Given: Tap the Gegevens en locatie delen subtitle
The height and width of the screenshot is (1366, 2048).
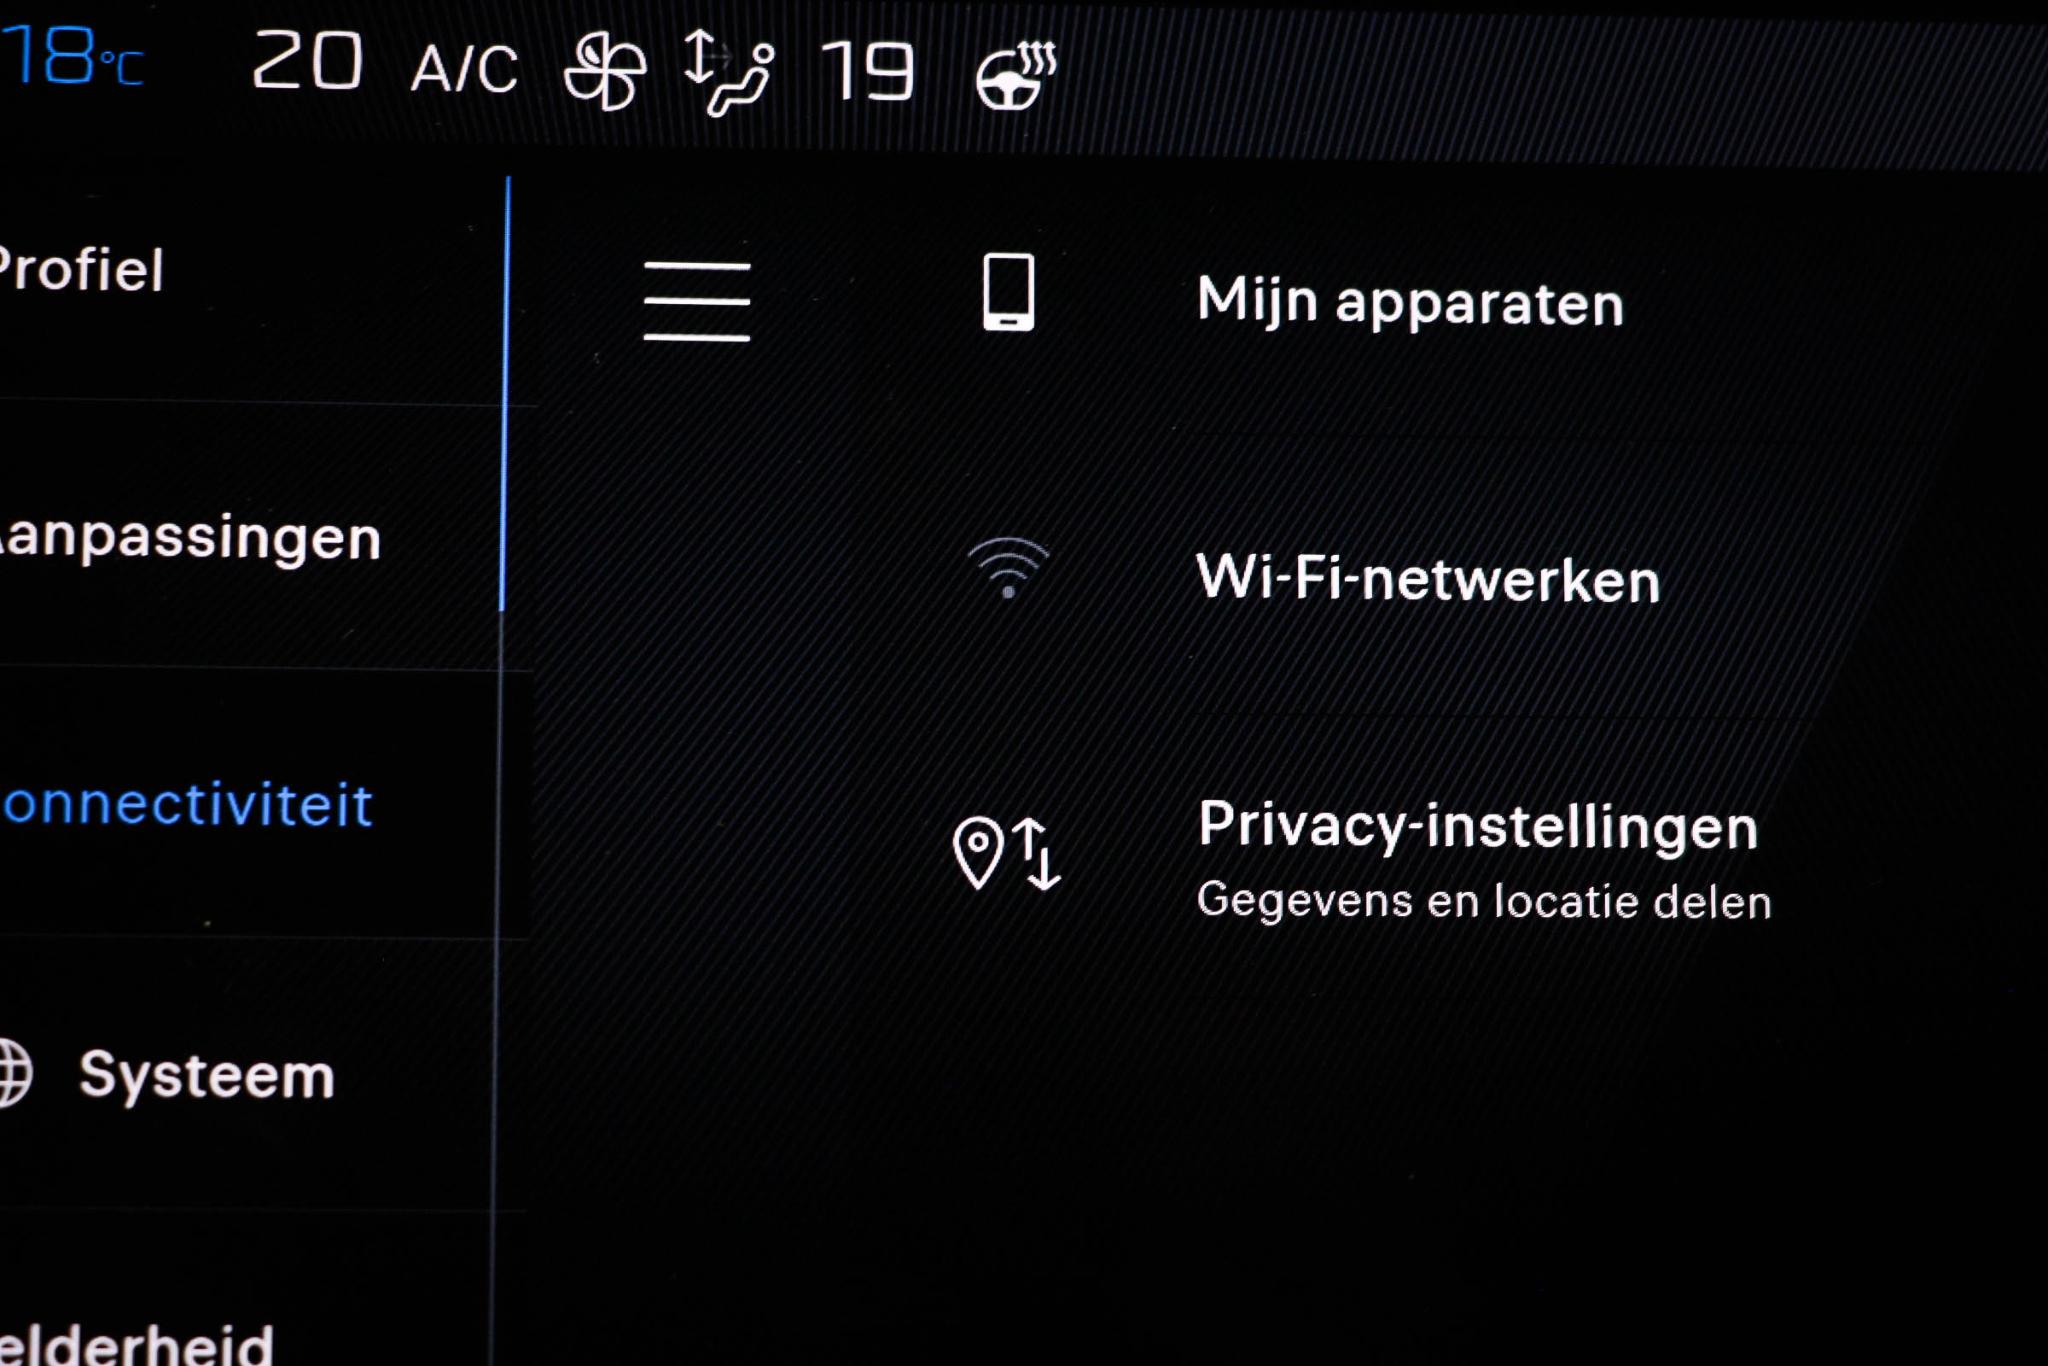Looking at the screenshot, I should click(1484, 901).
